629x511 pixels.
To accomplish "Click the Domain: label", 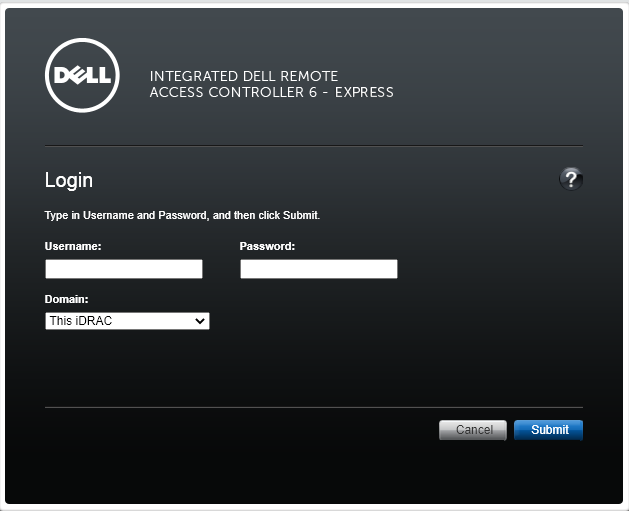I will coord(67,299).
